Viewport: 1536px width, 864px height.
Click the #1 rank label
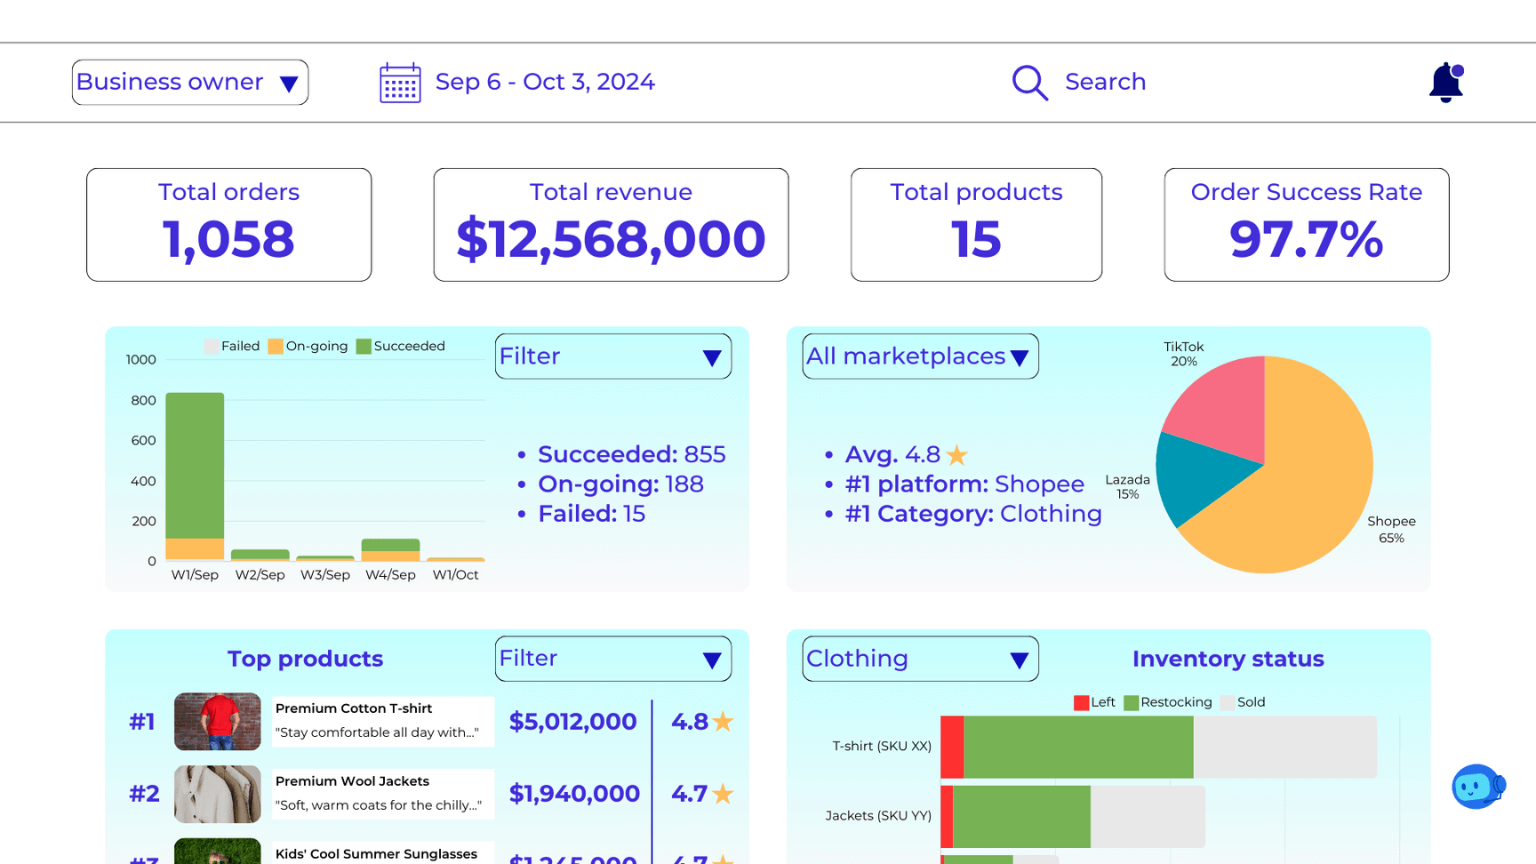point(142,722)
